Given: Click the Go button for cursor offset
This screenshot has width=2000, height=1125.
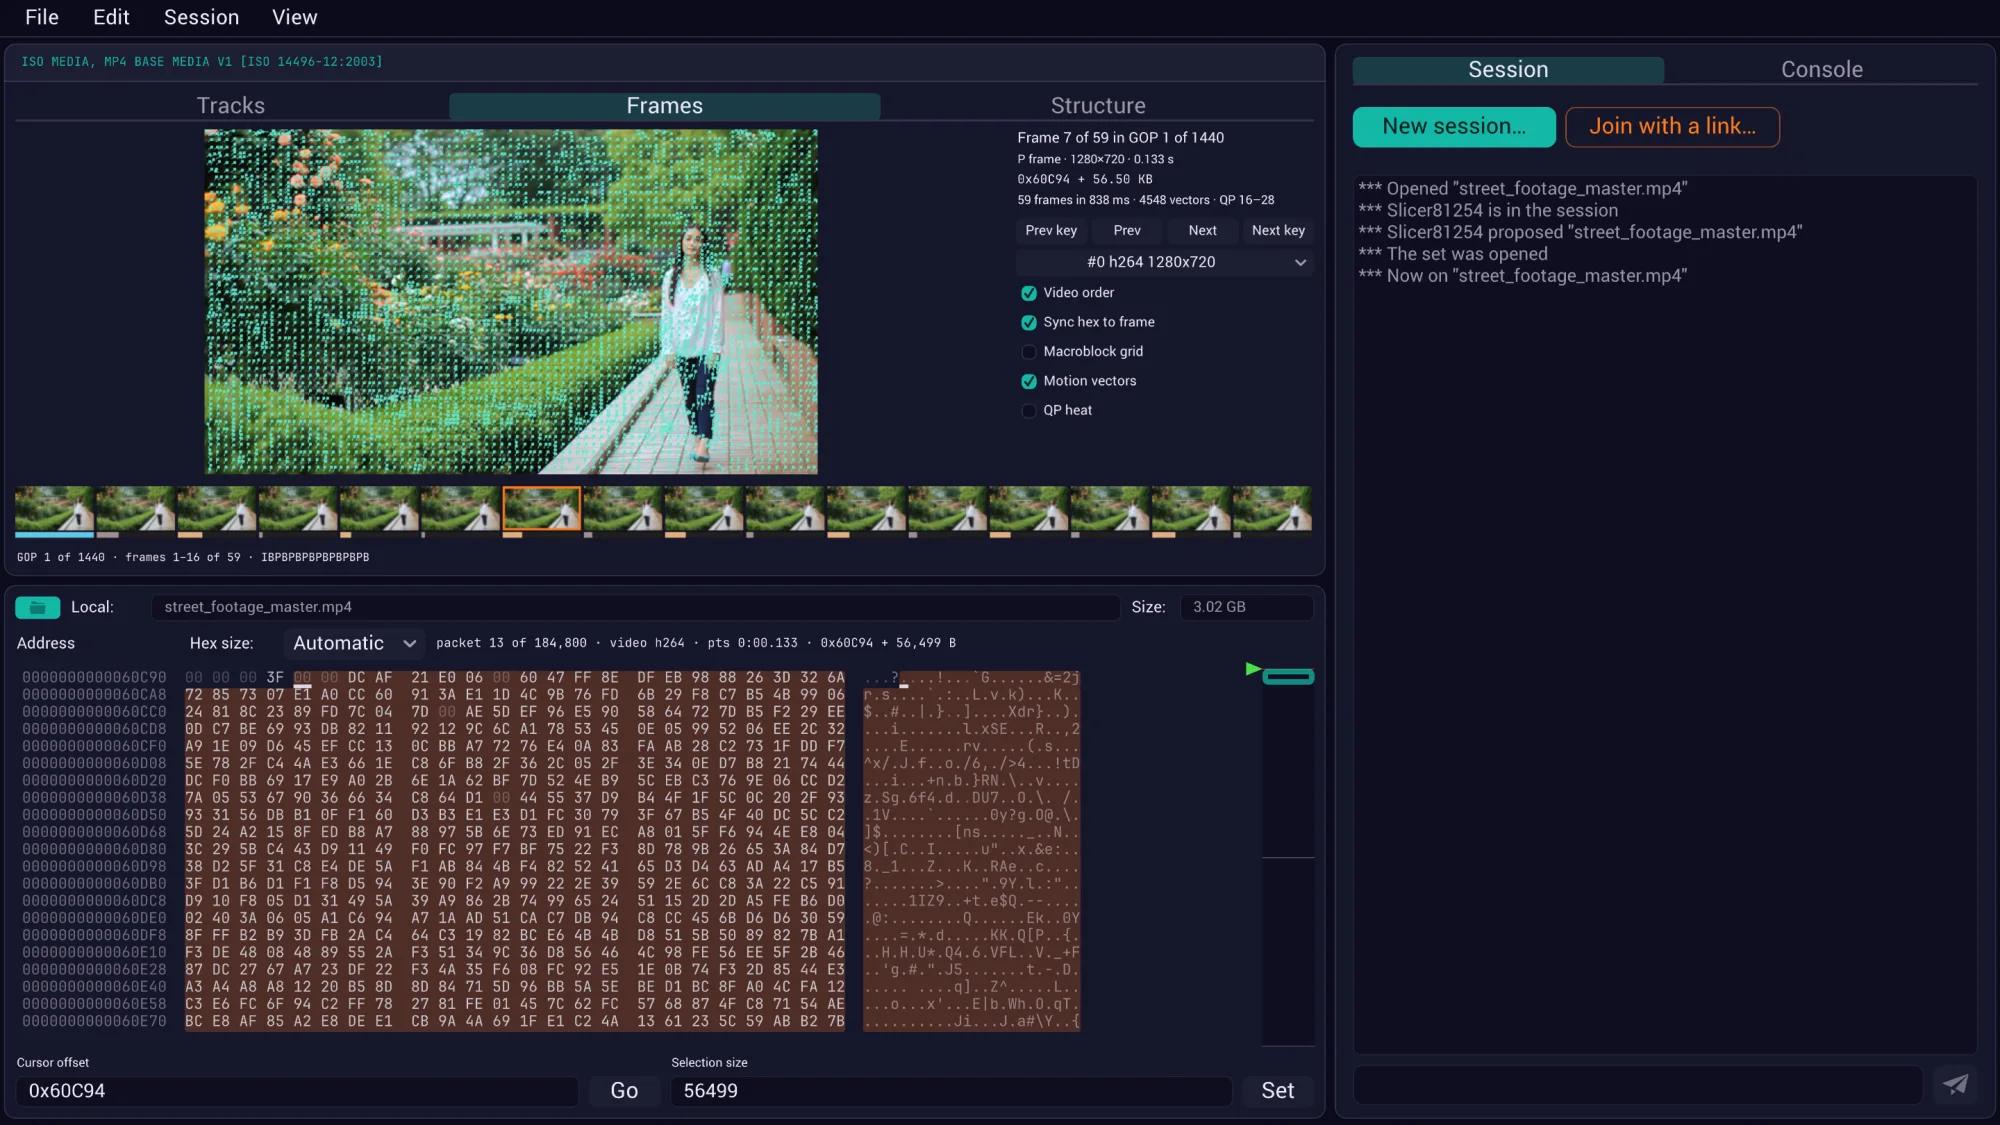Looking at the screenshot, I should (624, 1091).
